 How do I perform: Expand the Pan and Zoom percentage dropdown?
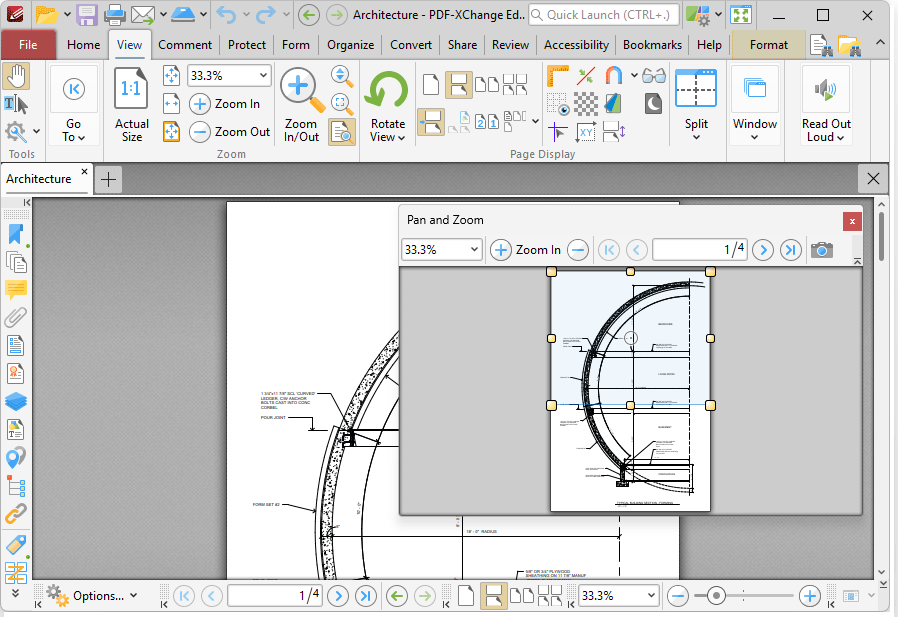point(474,250)
